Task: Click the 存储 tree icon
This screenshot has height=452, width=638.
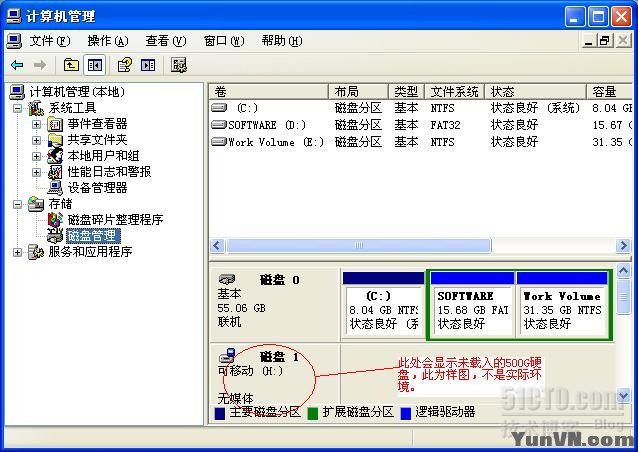Action: tap(36, 204)
